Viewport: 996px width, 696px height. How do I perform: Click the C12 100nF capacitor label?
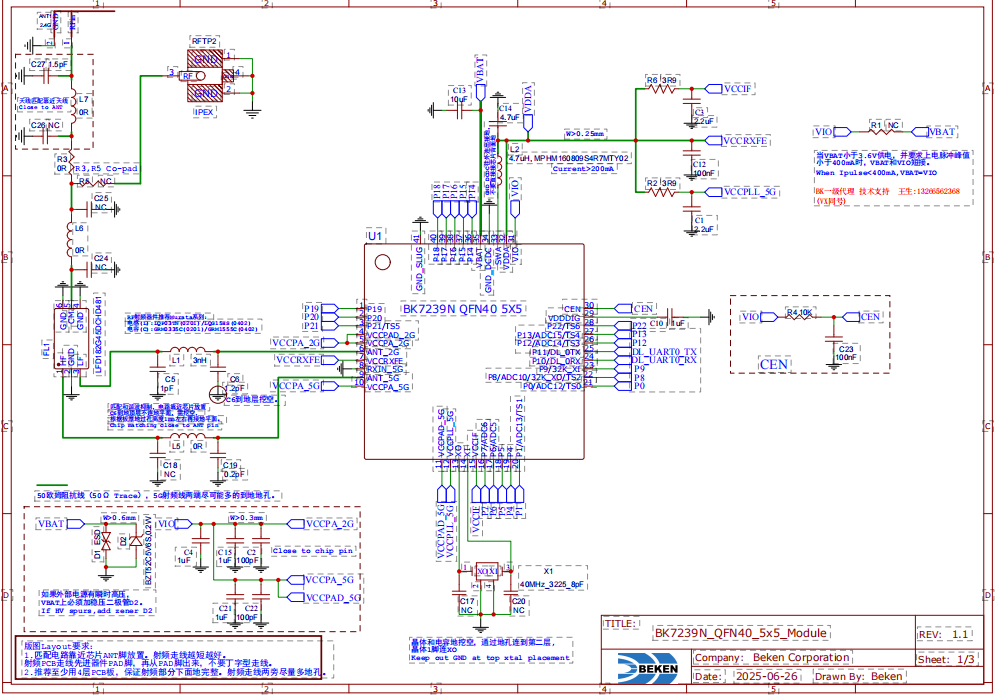pos(704,168)
